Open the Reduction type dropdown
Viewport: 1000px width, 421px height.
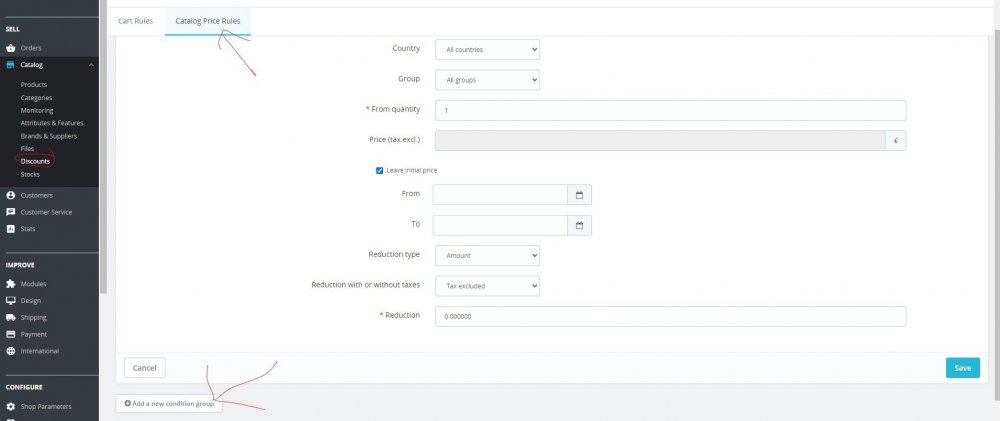point(487,255)
